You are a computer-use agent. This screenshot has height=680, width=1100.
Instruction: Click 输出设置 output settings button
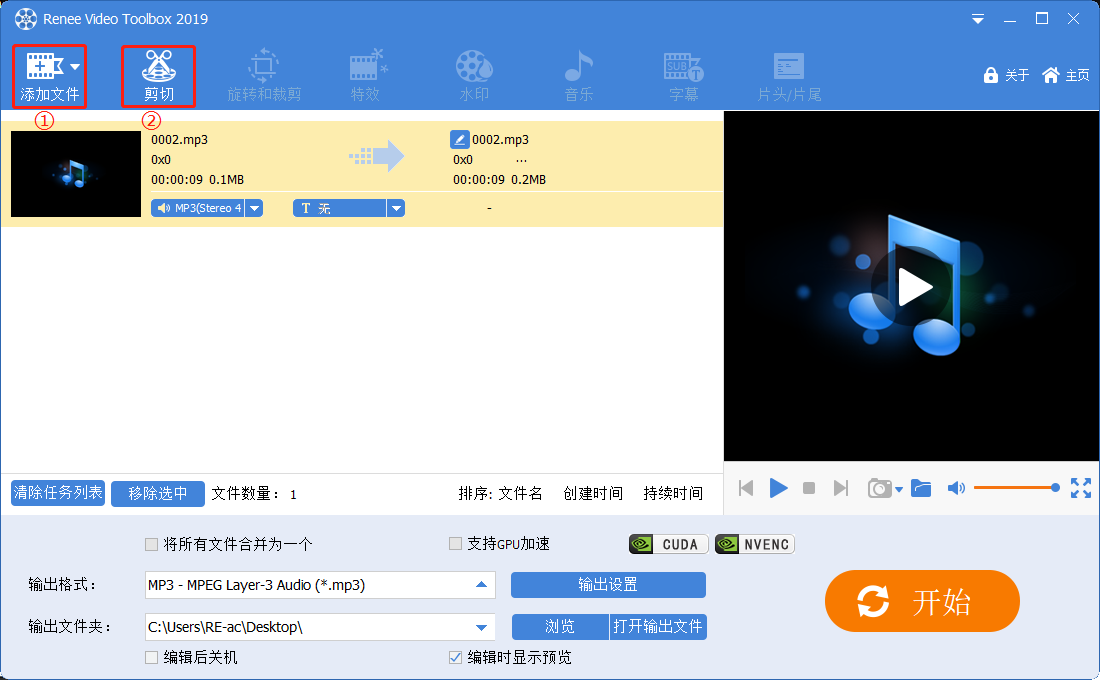608,585
